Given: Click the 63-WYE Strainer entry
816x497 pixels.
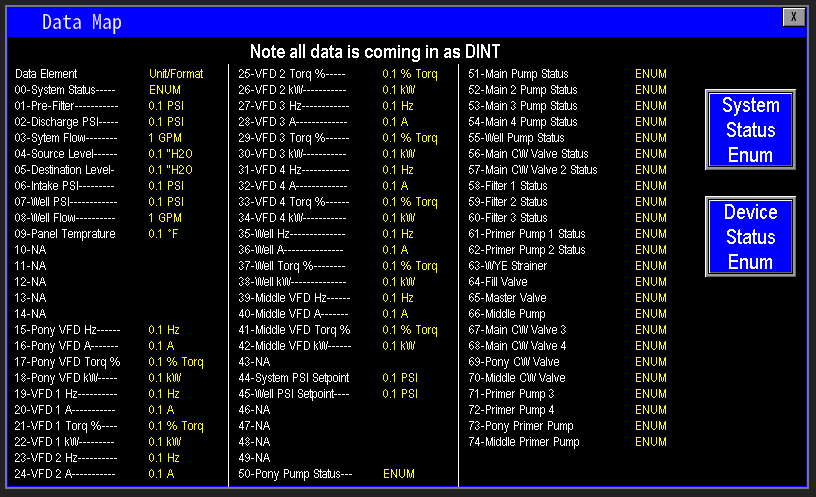Looking at the screenshot, I should point(507,266).
